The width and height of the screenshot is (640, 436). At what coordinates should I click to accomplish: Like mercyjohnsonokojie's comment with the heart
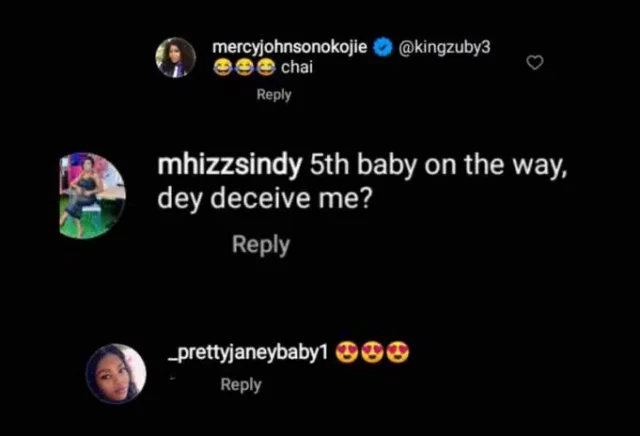(x=535, y=63)
